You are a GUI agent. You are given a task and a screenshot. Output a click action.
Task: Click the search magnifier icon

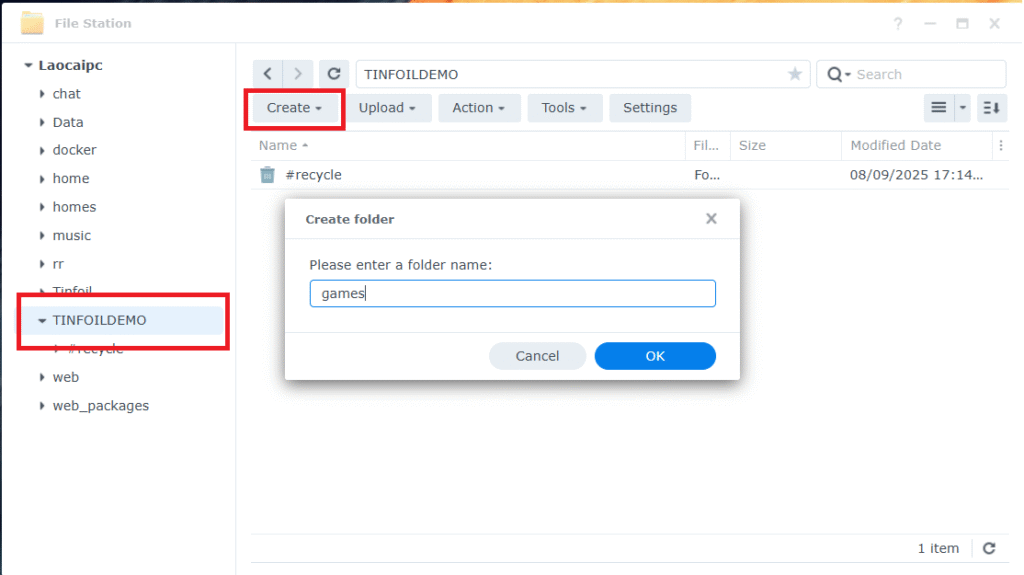[x=835, y=74]
